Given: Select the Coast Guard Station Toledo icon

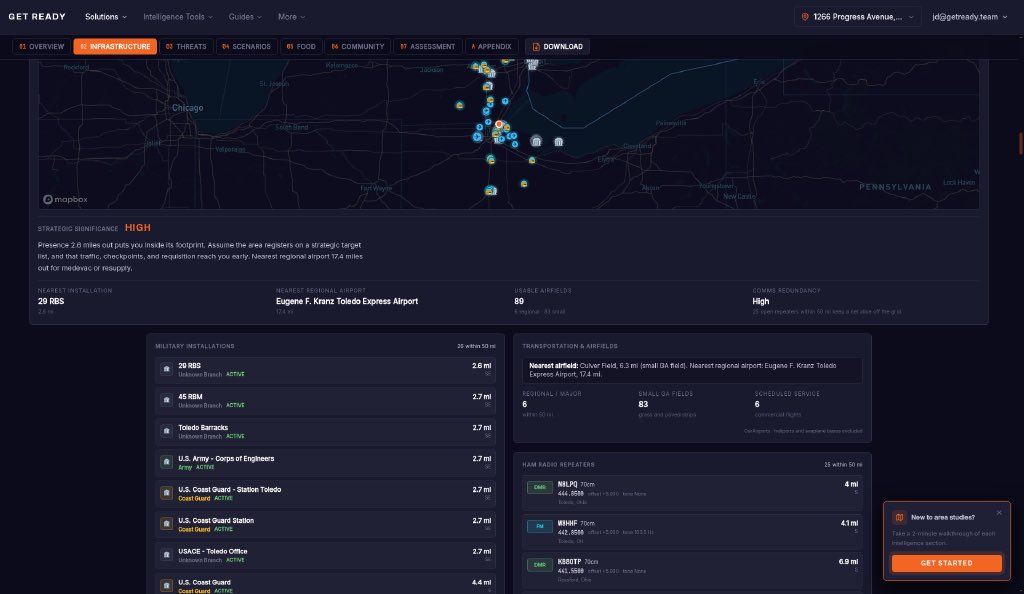Looking at the screenshot, I should pyautogui.click(x=167, y=493).
